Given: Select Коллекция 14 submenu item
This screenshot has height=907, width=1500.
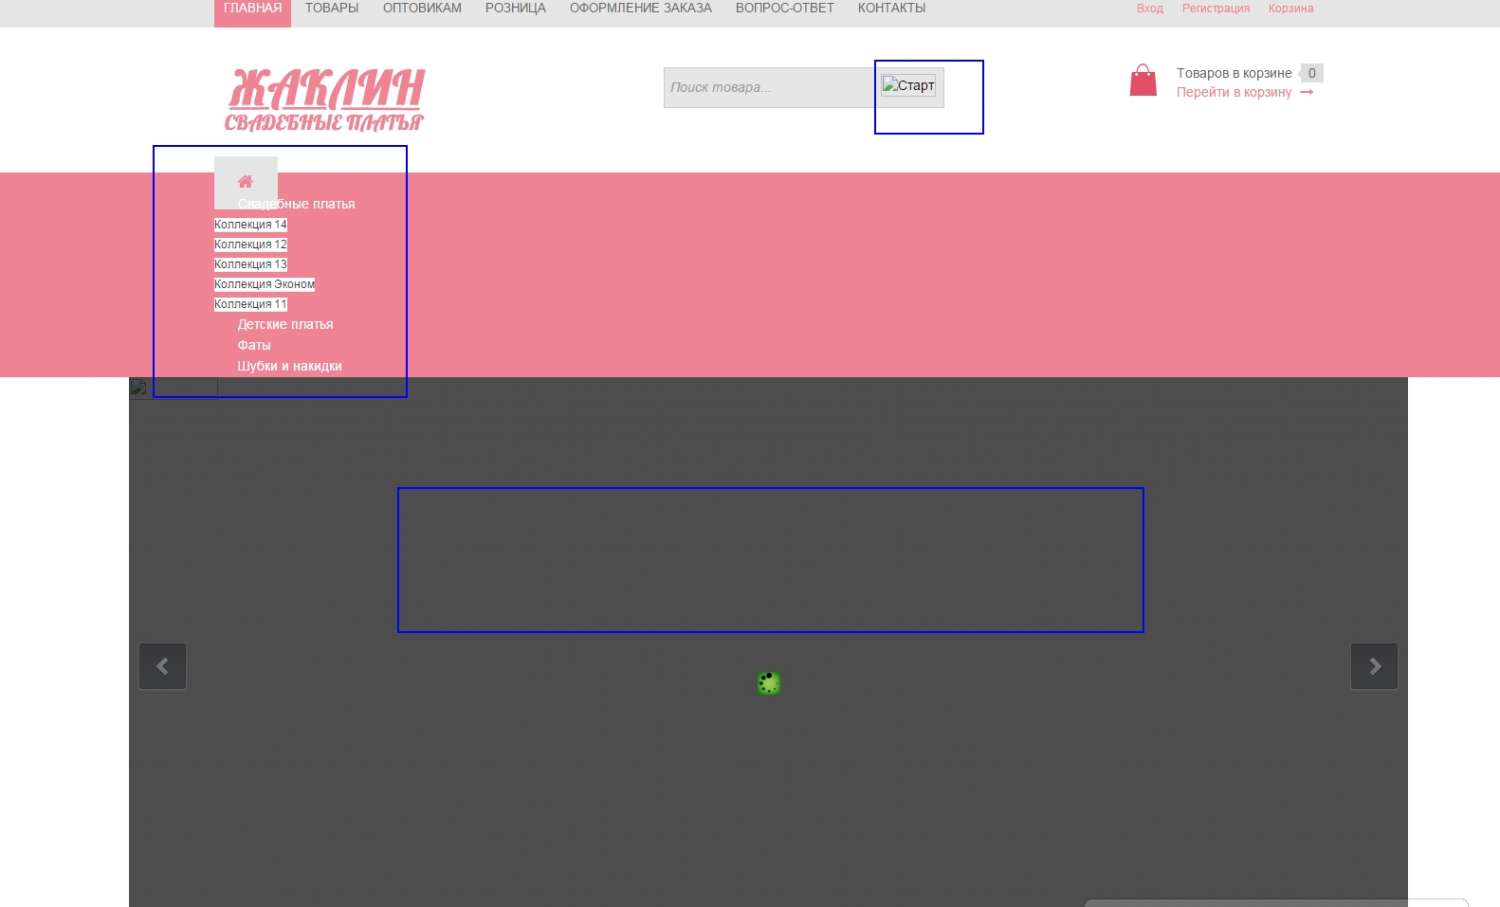Looking at the screenshot, I should pyautogui.click(x=250, y=225).
